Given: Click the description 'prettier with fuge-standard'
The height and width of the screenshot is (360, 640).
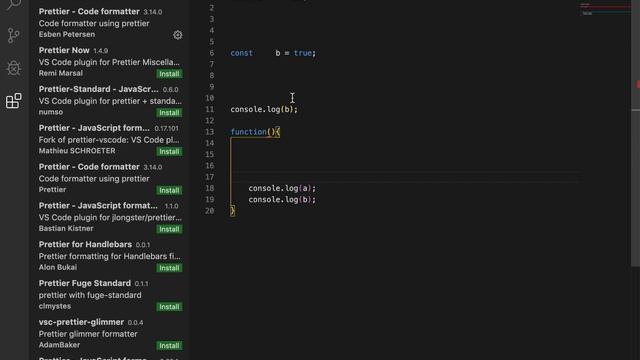Looking at the screenshot, I should [x=90, y=295].
